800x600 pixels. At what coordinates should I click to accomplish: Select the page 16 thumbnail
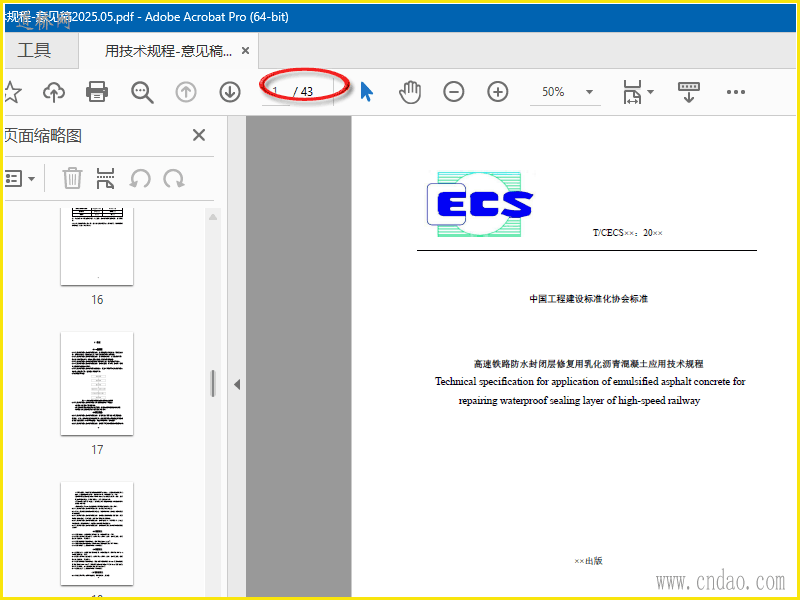(97, 246)
